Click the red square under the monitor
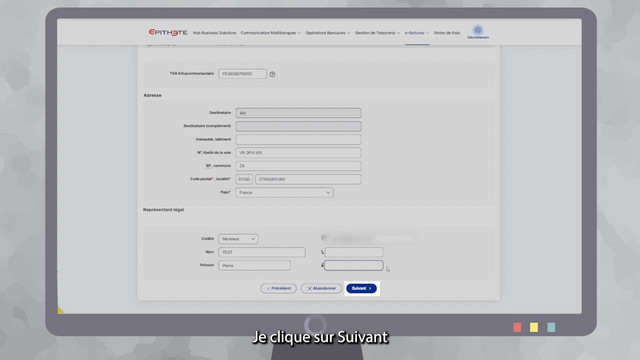The width and height of the screenshot is (640, 360). [517, 327]
